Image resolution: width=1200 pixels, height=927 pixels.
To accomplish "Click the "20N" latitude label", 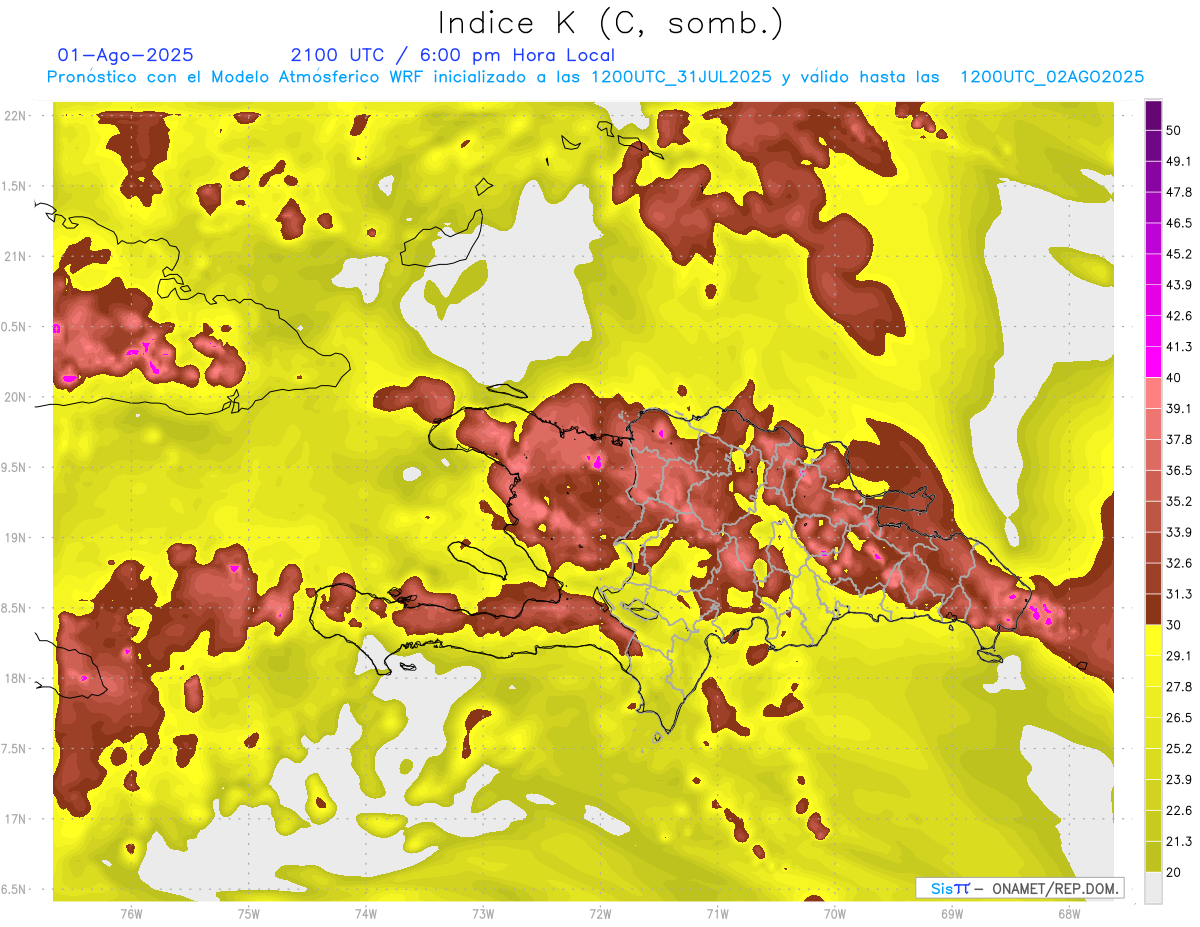I will click(15, 397).
